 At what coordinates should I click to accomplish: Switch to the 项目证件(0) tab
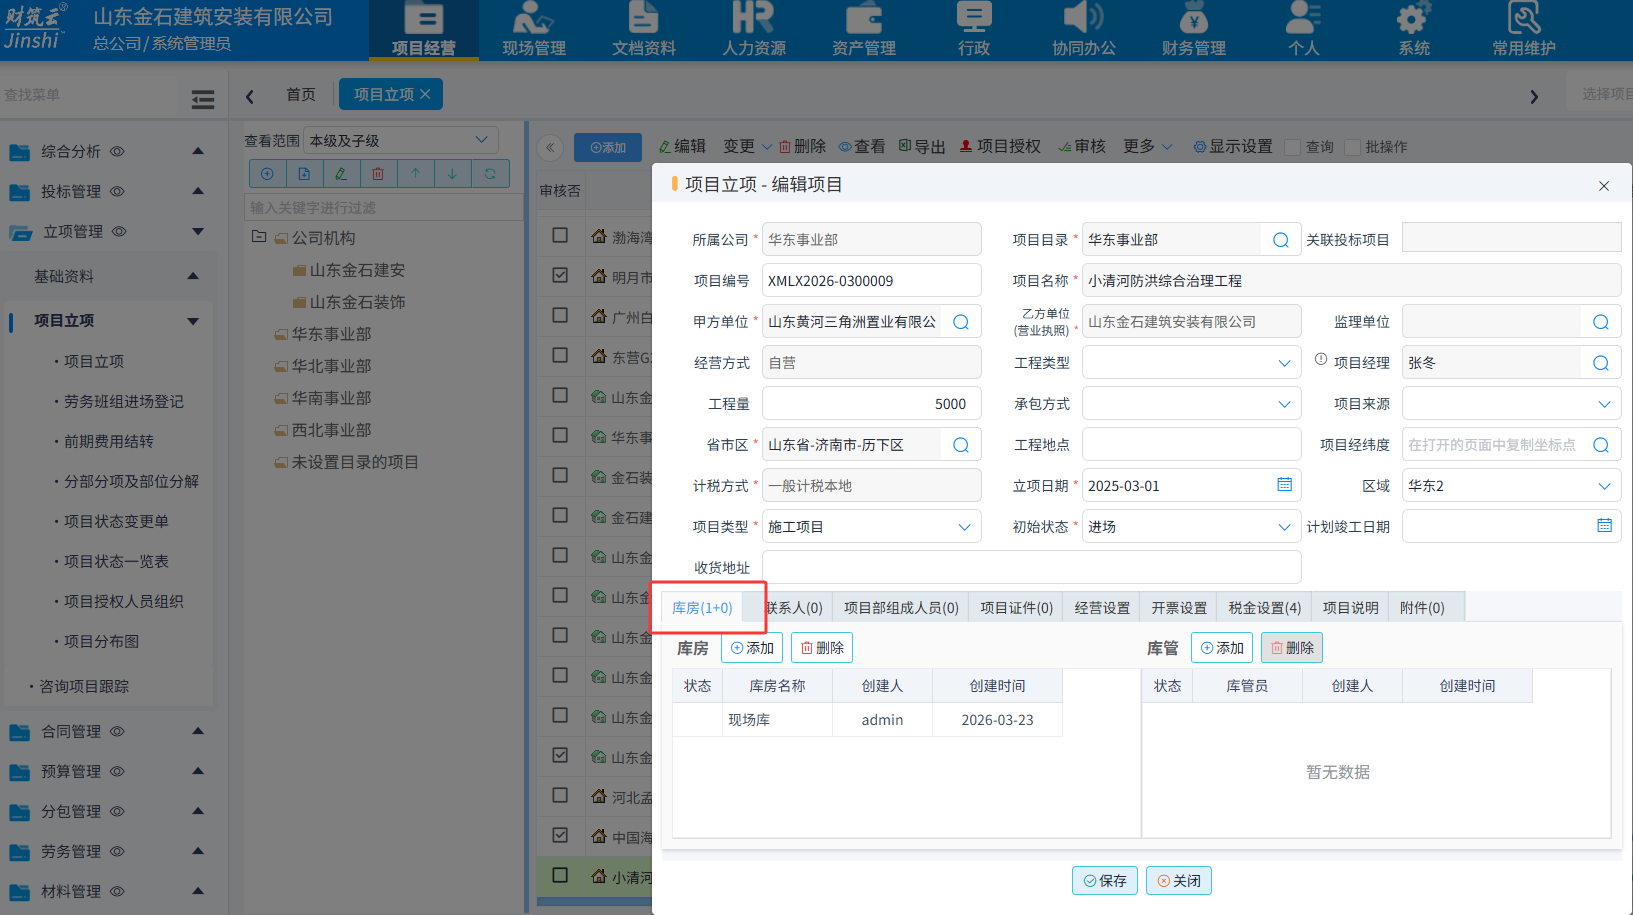(x=1016, y=608)
